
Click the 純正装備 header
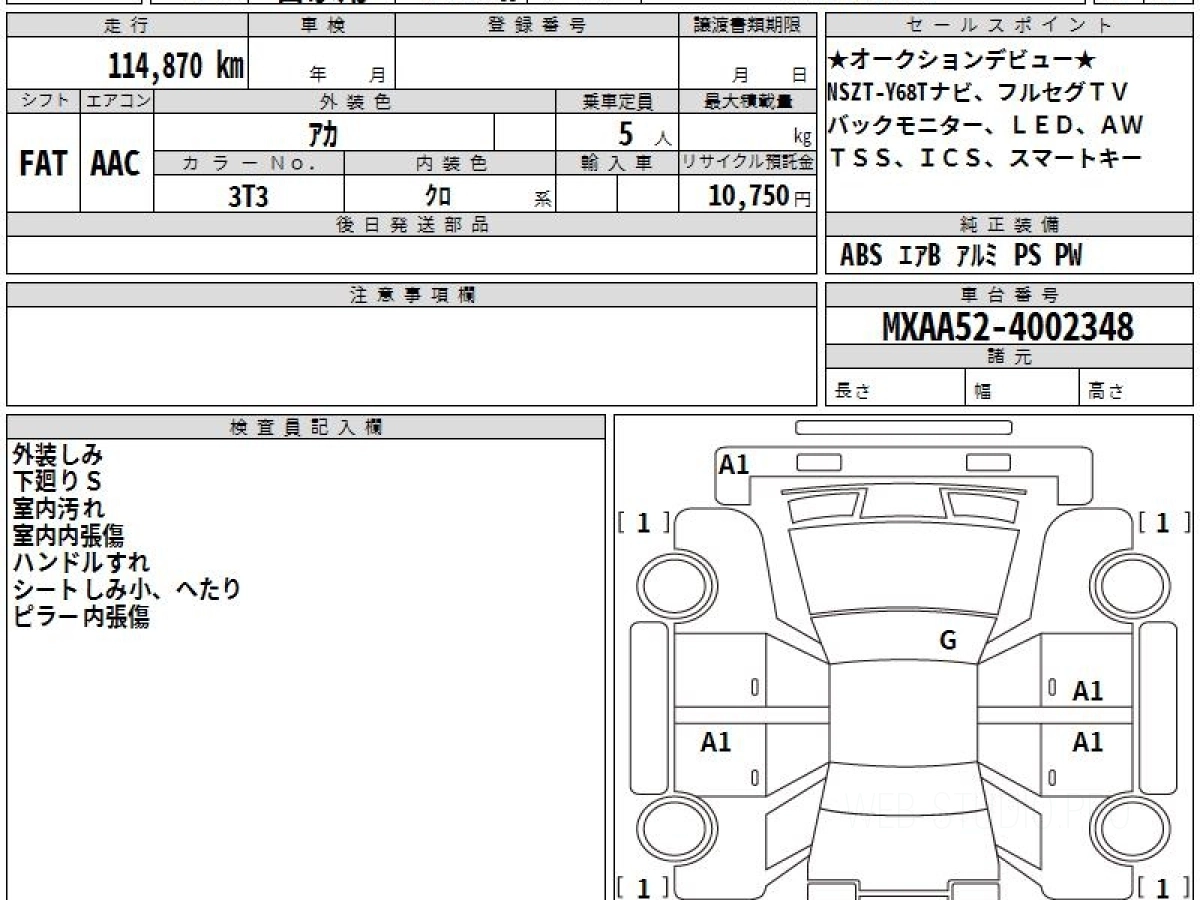1009,225
